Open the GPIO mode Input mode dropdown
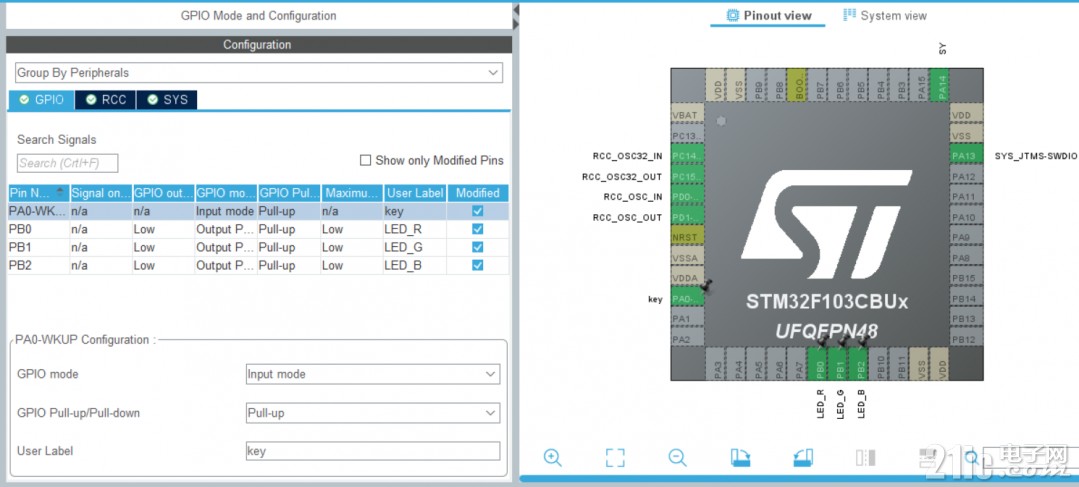Image resolution: width=1079 pixels, height=487 pixels. click(373, 374)
